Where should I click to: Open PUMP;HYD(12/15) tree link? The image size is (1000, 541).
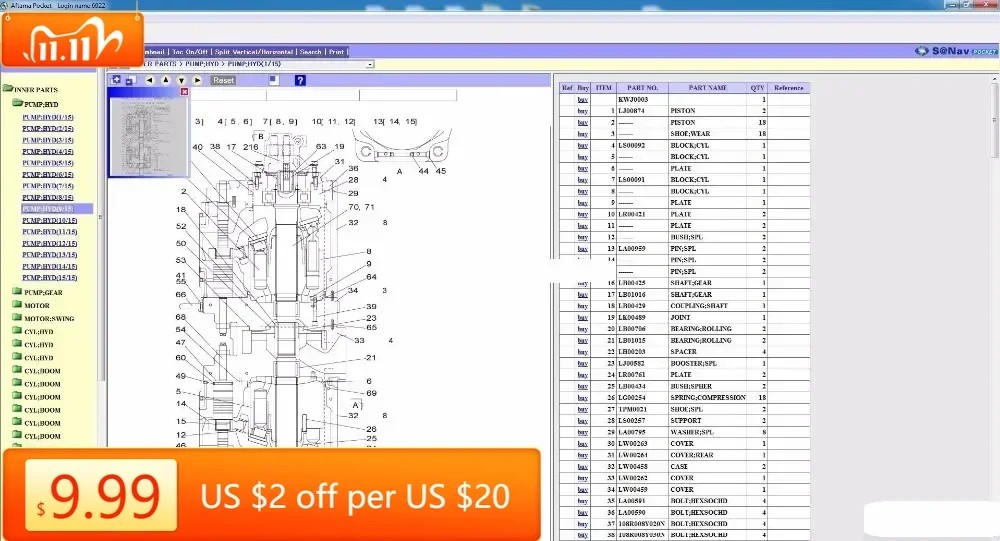pyautogui.click(x=50, y=243)
